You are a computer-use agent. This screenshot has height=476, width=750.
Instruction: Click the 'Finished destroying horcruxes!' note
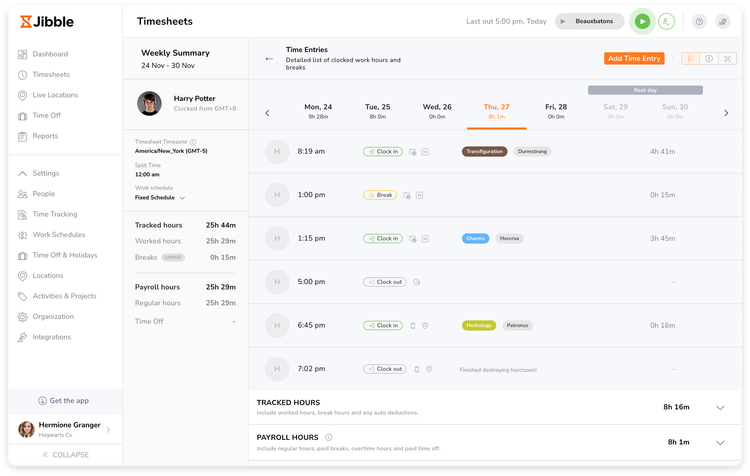click(498, 370)
